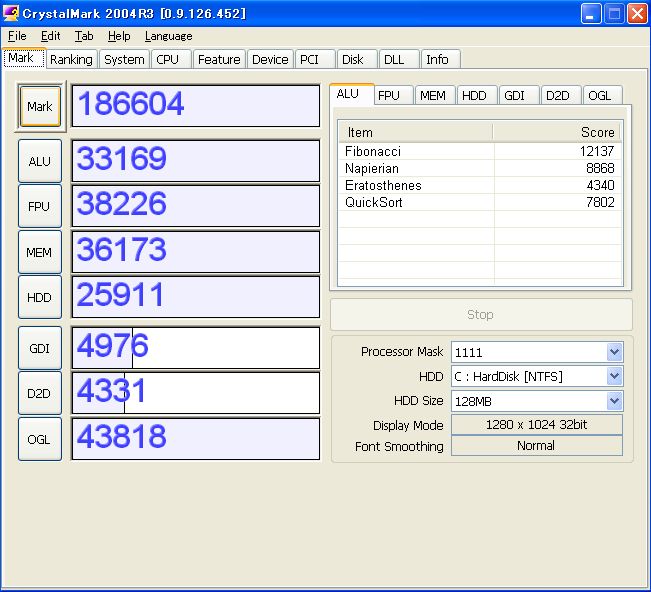Open the File menu

(x=17, y=36)
